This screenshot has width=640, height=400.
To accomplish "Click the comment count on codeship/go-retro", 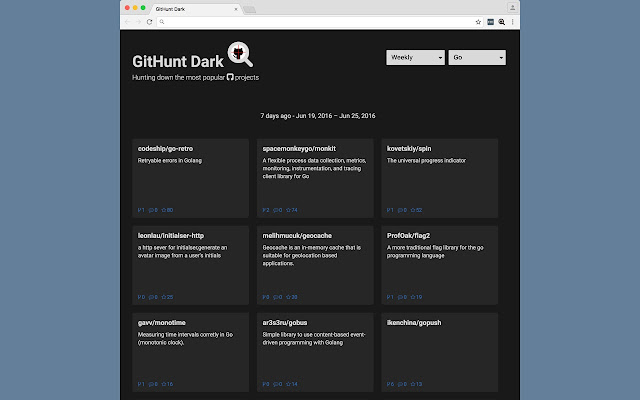I will pos(153,210).
